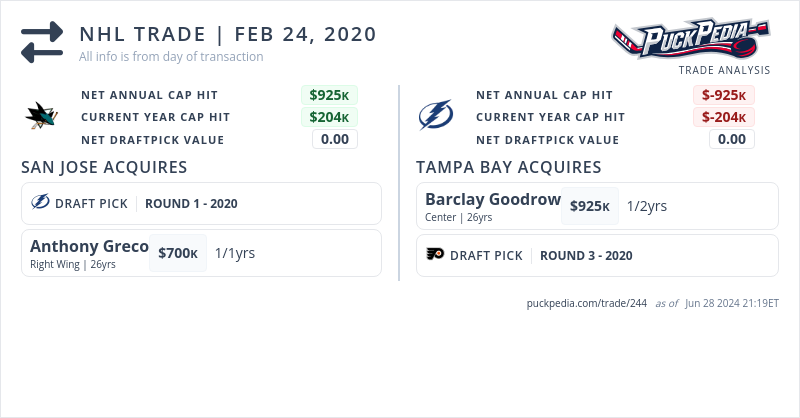Click the PuckPedia logo
The image size is (800, 418).
coord(690,40)
